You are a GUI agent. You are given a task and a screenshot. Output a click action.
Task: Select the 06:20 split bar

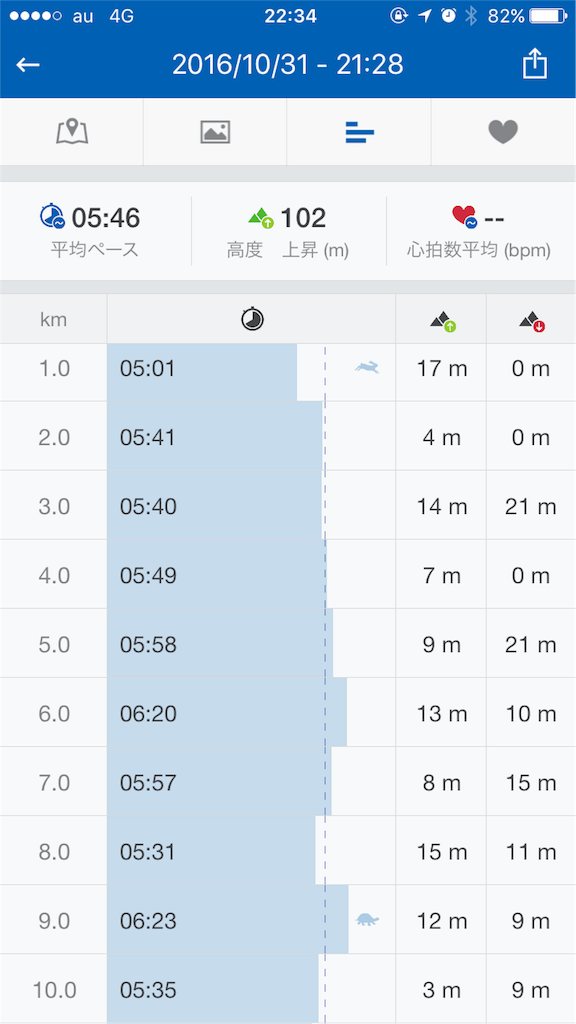[x=227, y=712]
